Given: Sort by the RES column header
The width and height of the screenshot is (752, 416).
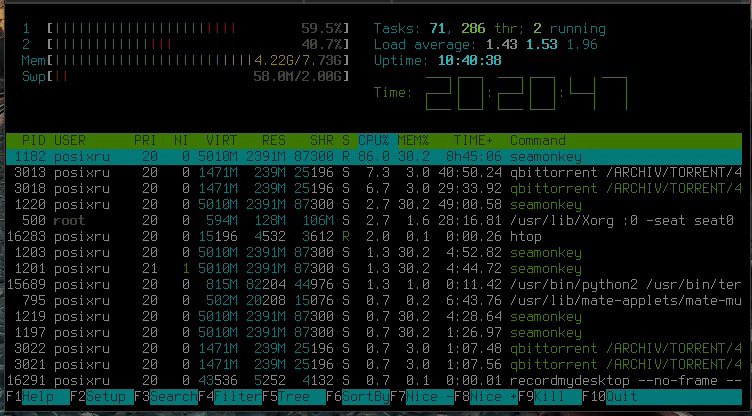Looking at the screenshot, I should pyautogui.click(x=274, y=141).
